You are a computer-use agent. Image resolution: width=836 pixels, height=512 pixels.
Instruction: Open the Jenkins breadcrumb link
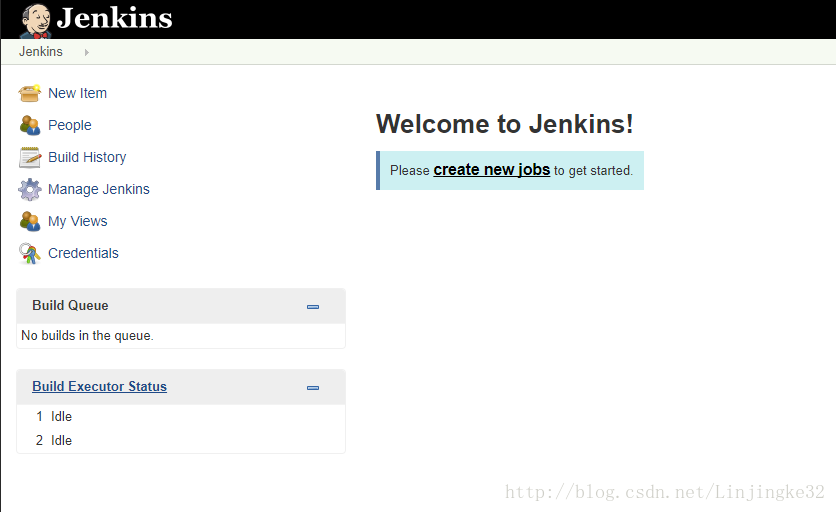pyautogui.click(x=41, y=52)
